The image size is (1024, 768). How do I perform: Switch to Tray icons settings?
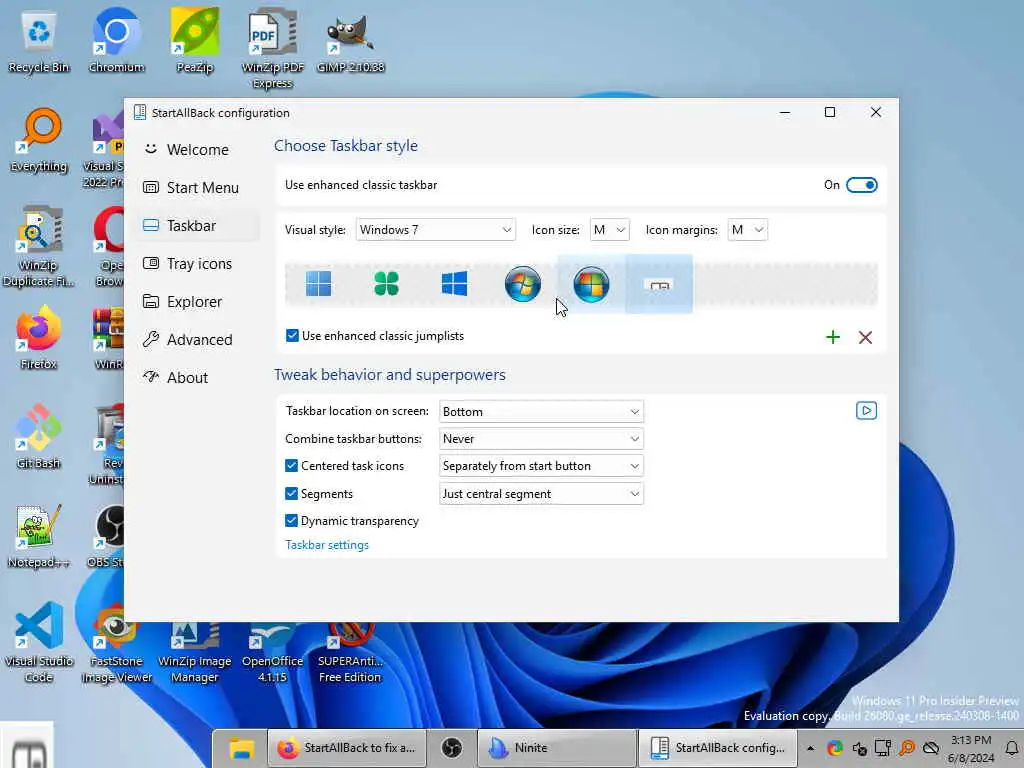point(198,263)
